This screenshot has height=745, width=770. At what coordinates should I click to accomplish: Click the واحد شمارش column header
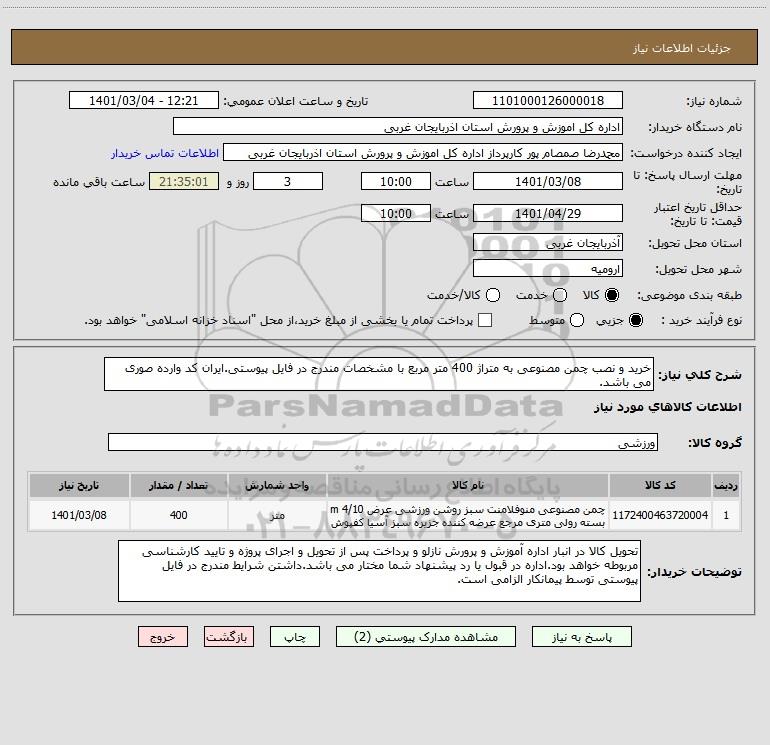pyautogui.click(x=277, y=485)
